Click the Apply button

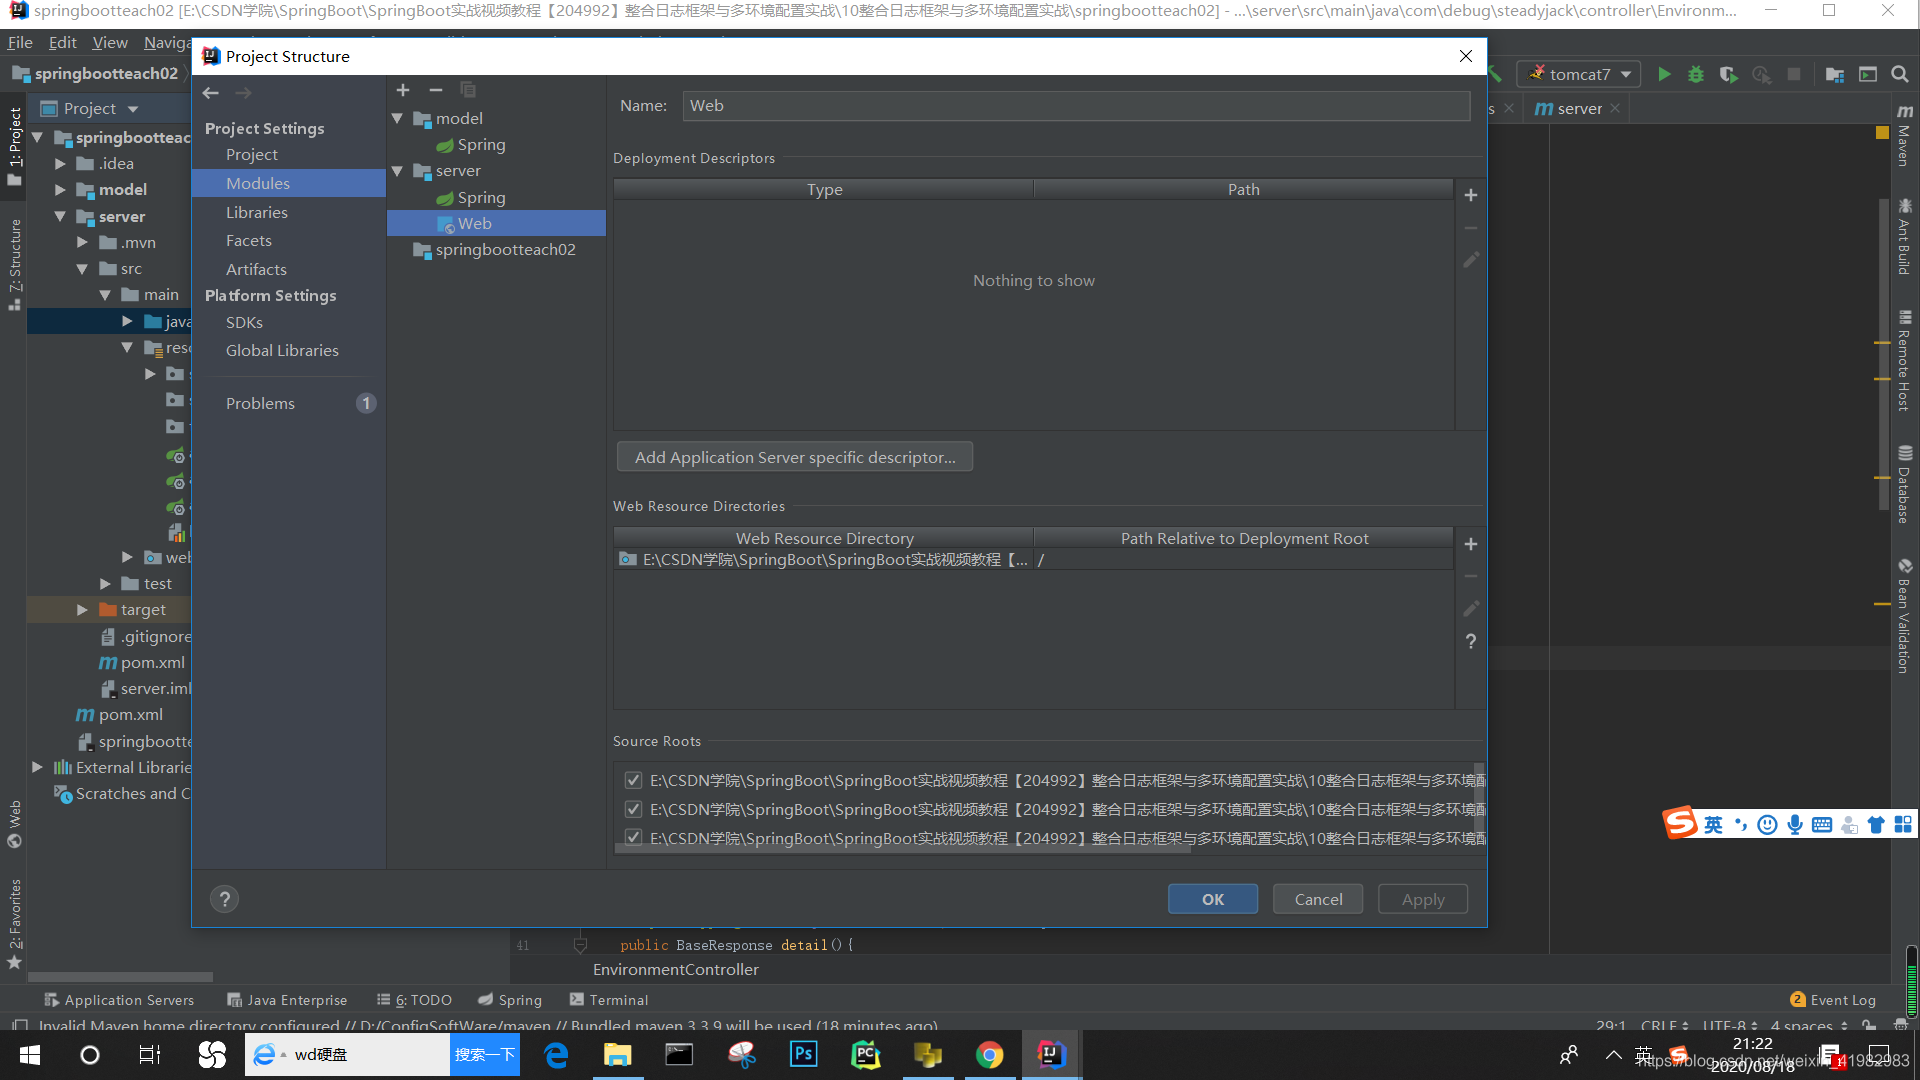[1423, 899]
